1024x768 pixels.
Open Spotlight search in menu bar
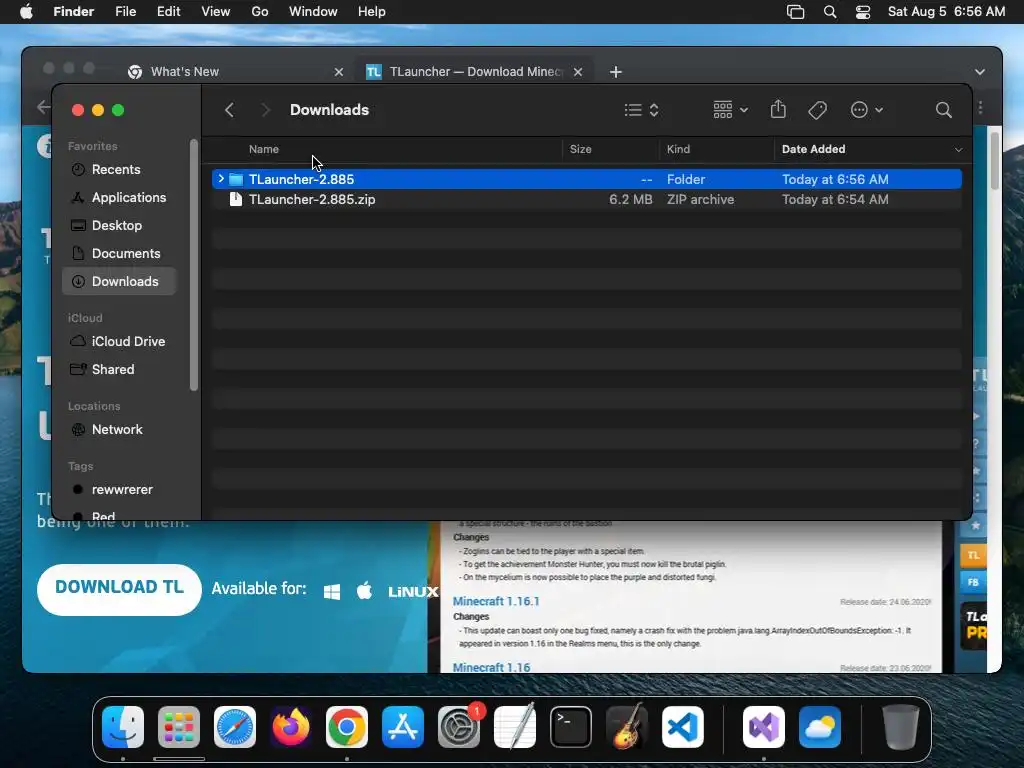point(829,12)
